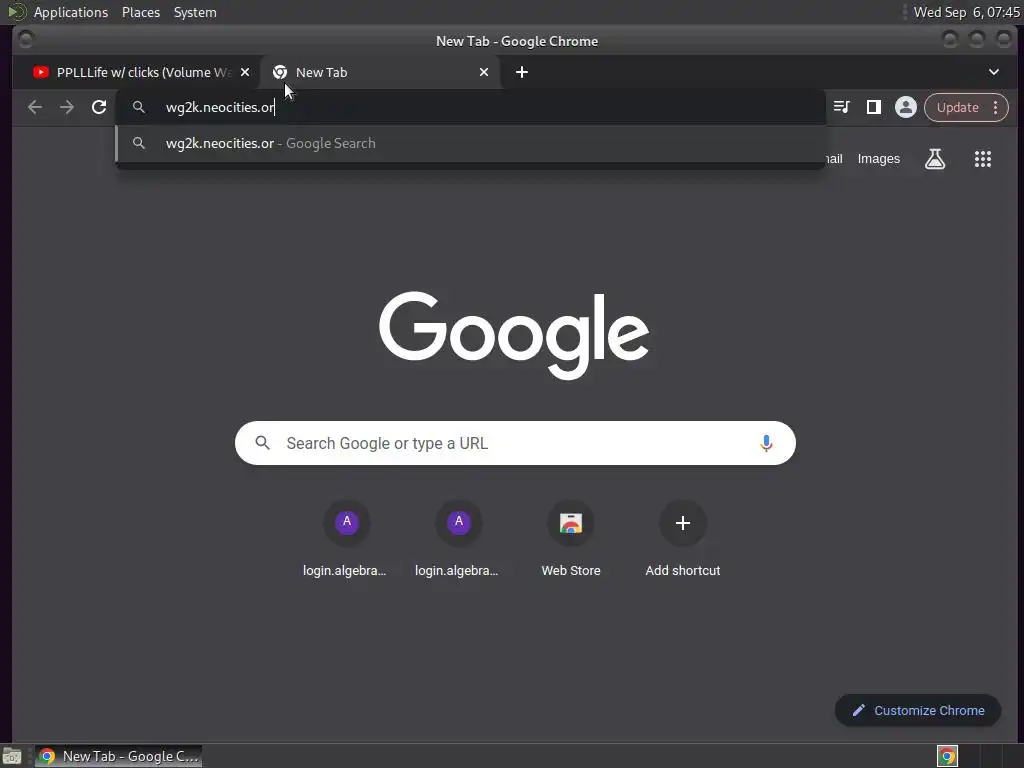Viewport: 1024px width, 768px height.
Task: Open the Web Store shortcut
Action: 571,539
